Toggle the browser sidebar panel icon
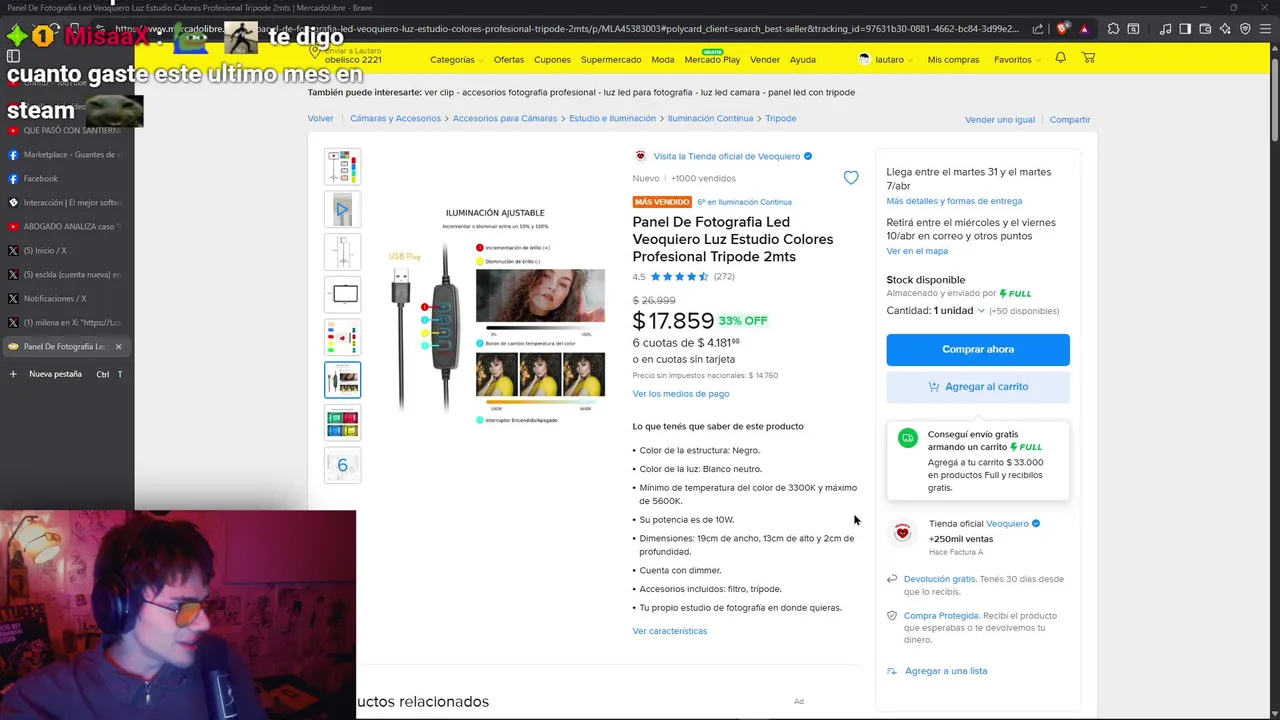The width and height of the screenshot is (1280, 720). point(1184,29)
